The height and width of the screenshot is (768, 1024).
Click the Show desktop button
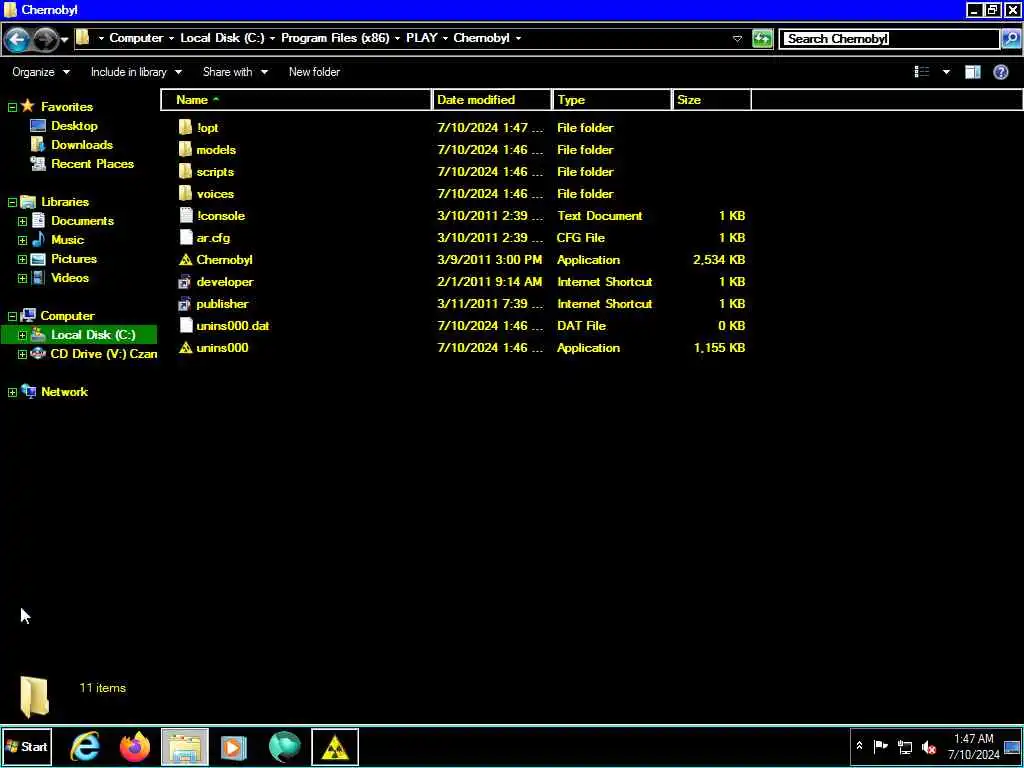[1014, 746]
